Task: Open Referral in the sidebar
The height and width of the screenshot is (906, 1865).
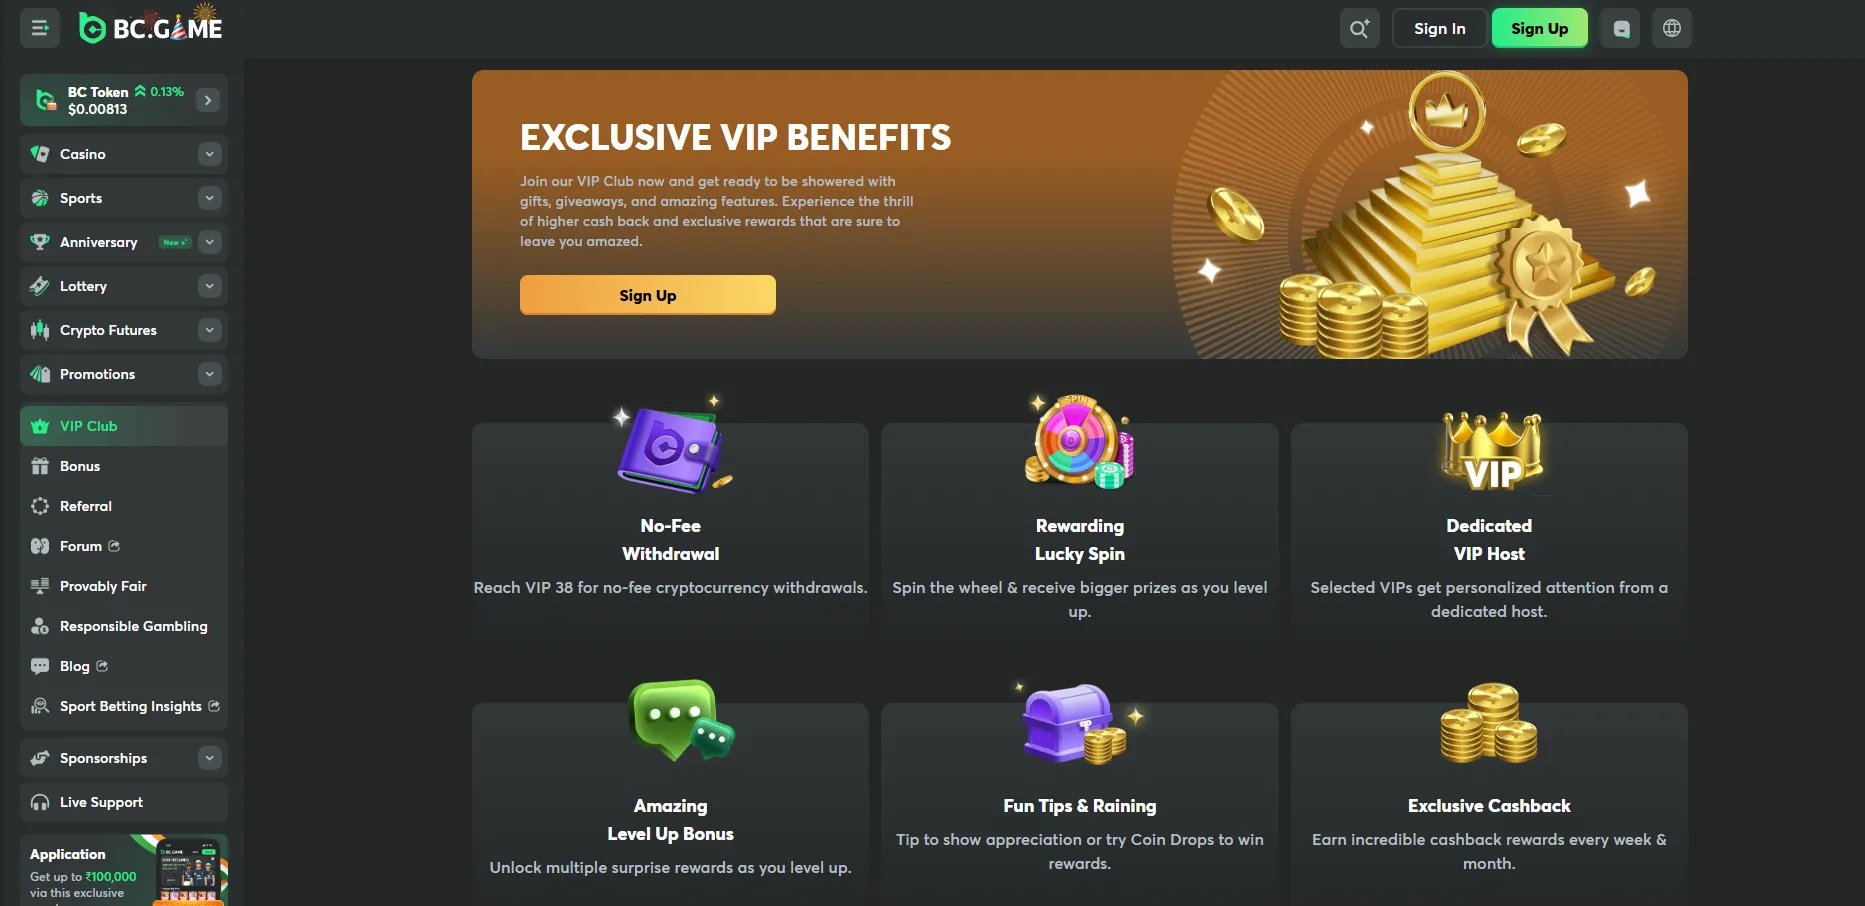Action: tap(86, 506)
